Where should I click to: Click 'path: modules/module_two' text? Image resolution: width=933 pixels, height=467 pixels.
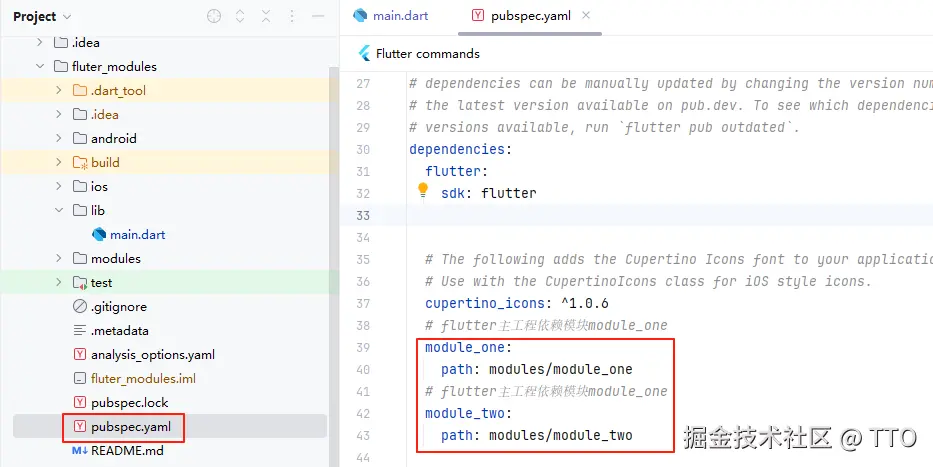[x=537, y=435]
